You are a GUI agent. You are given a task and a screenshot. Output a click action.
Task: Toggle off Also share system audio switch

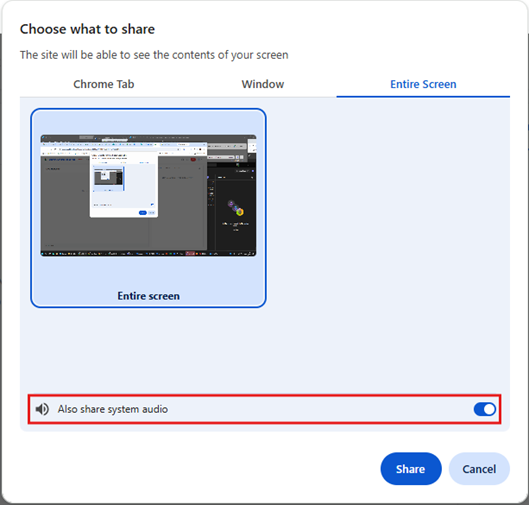[x=484, y=409]
